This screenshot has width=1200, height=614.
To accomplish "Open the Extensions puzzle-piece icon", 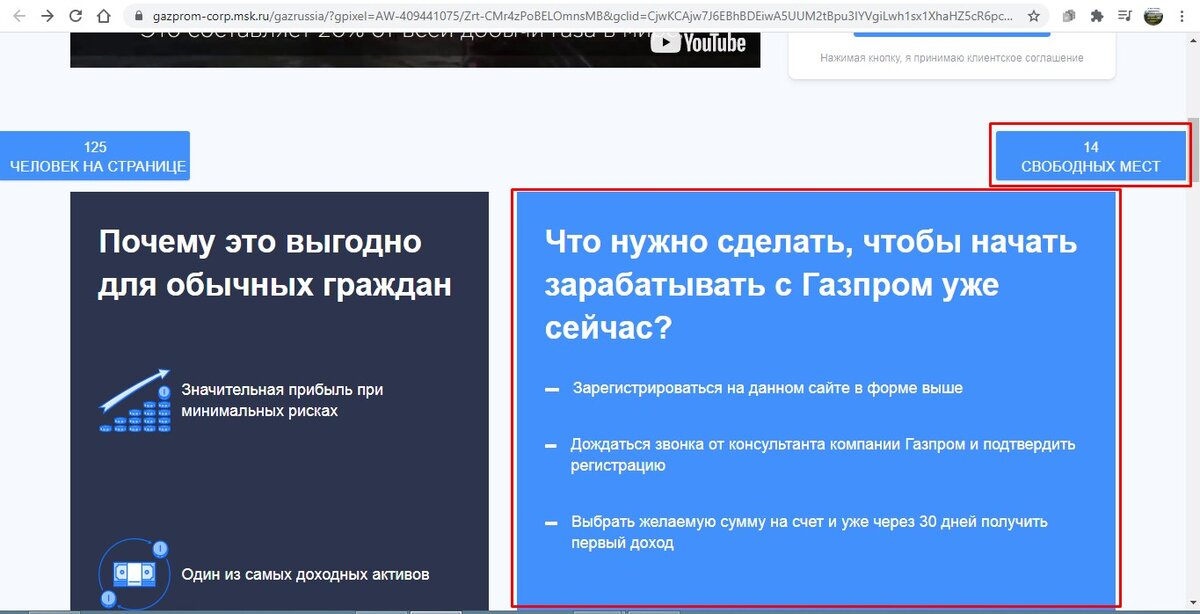I will coord(1097,16).
